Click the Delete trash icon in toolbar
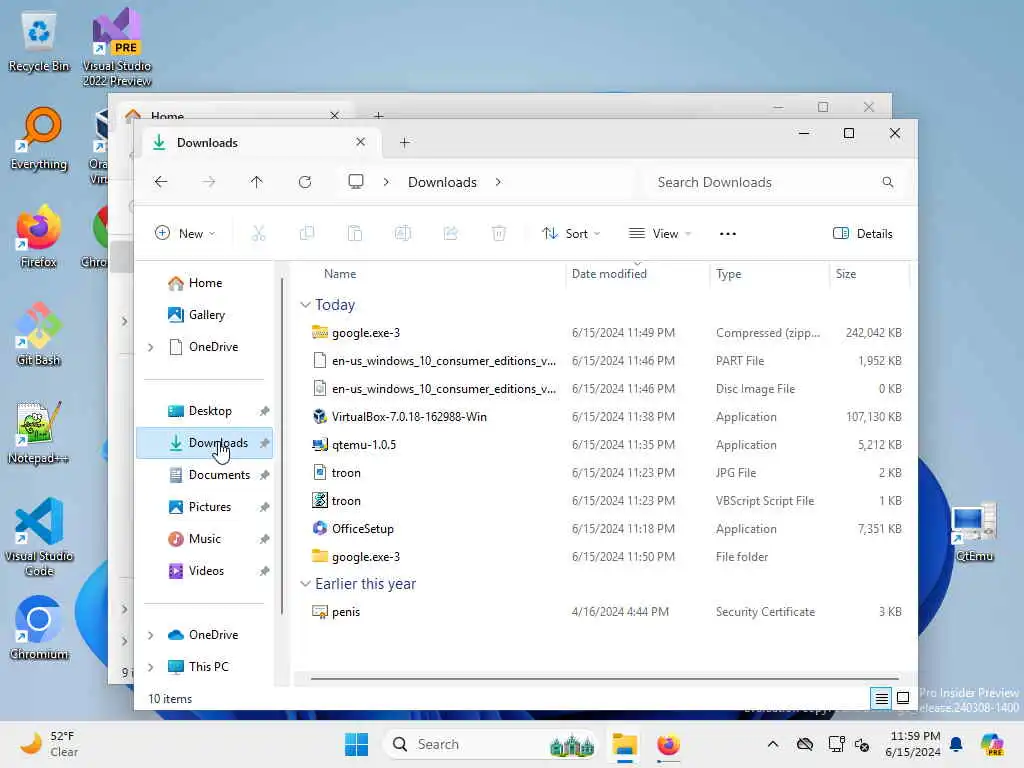1024x768 pixels. click(x=499, y=233)
